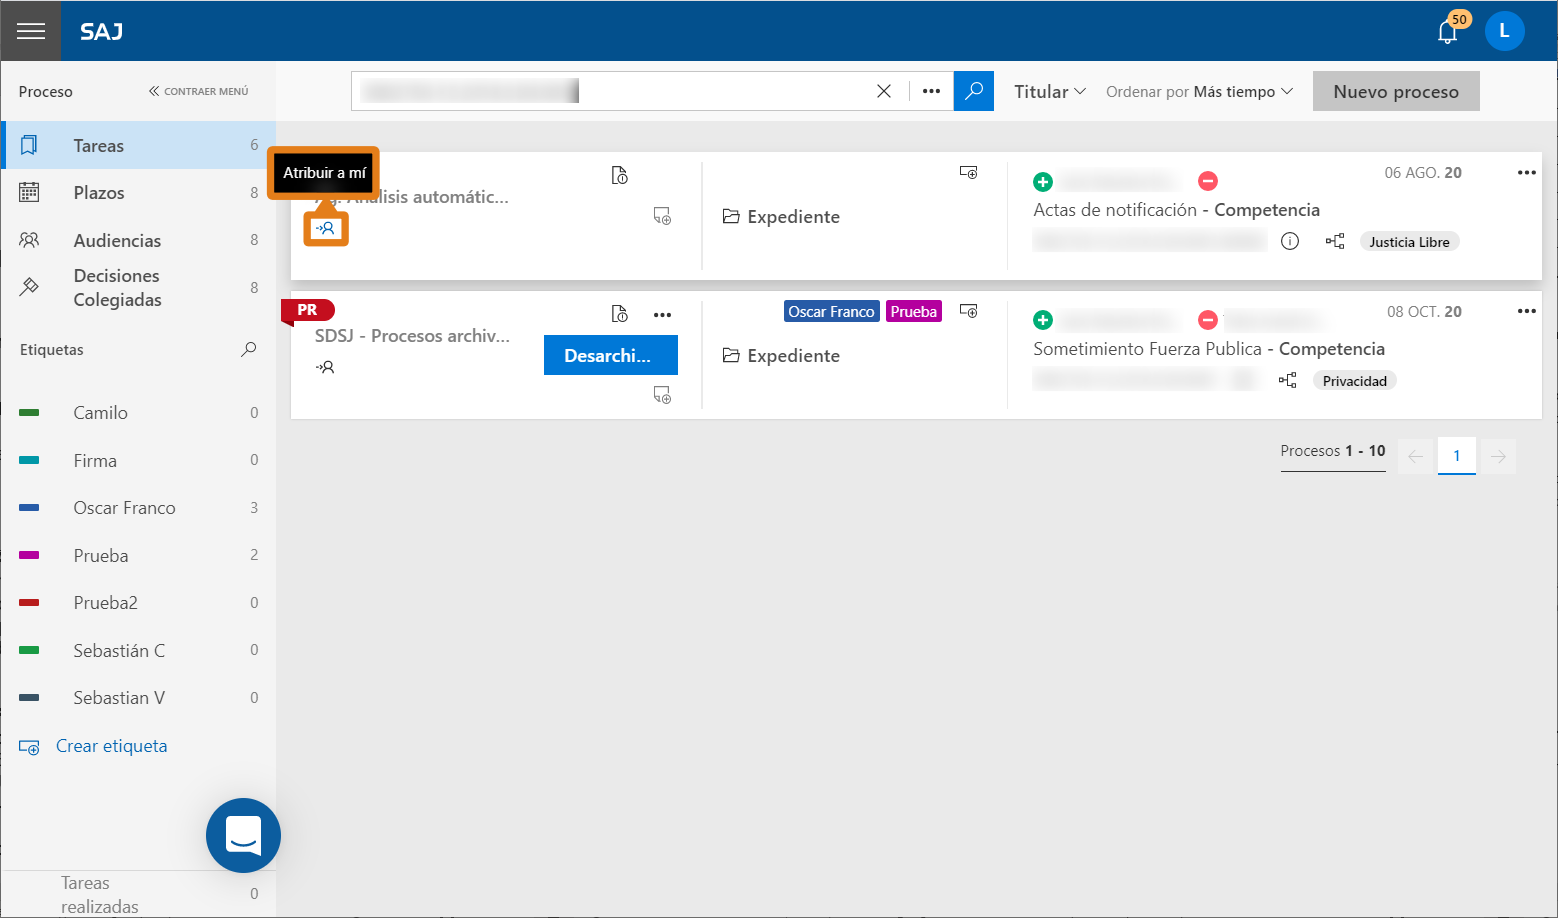Click the Nuevo proceso button

(x=1396, y=91)
